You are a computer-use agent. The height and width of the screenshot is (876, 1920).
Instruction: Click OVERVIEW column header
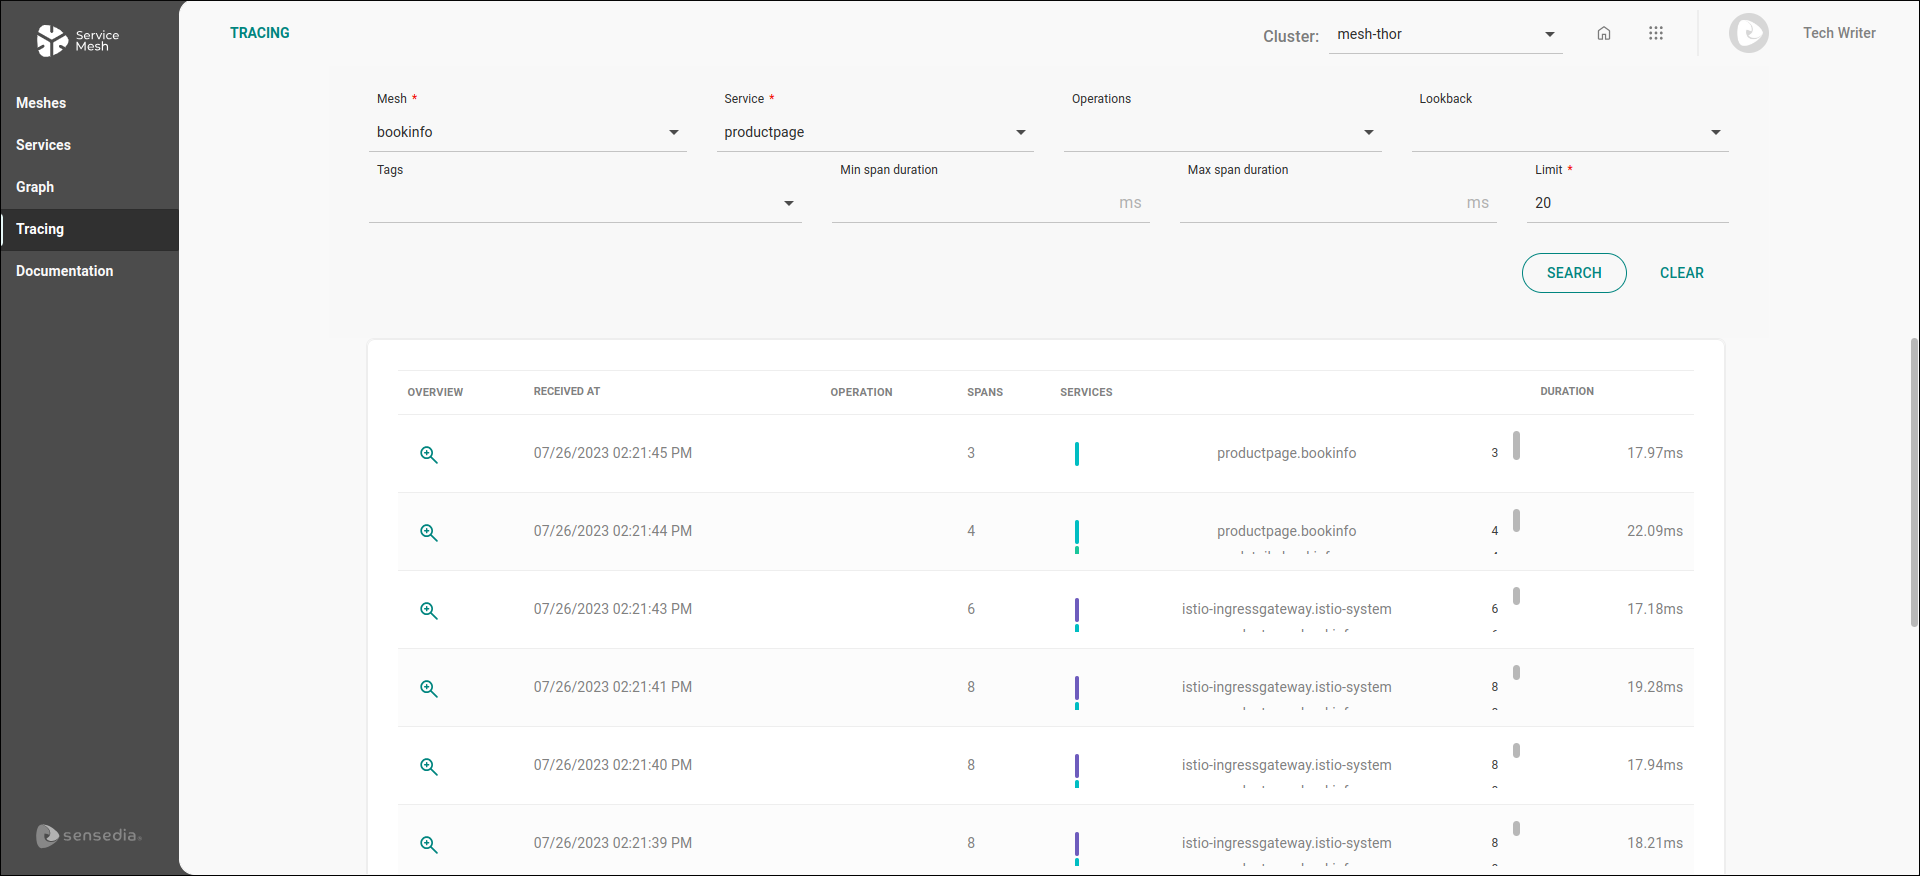pyautogui.click(x=435, y=392)
